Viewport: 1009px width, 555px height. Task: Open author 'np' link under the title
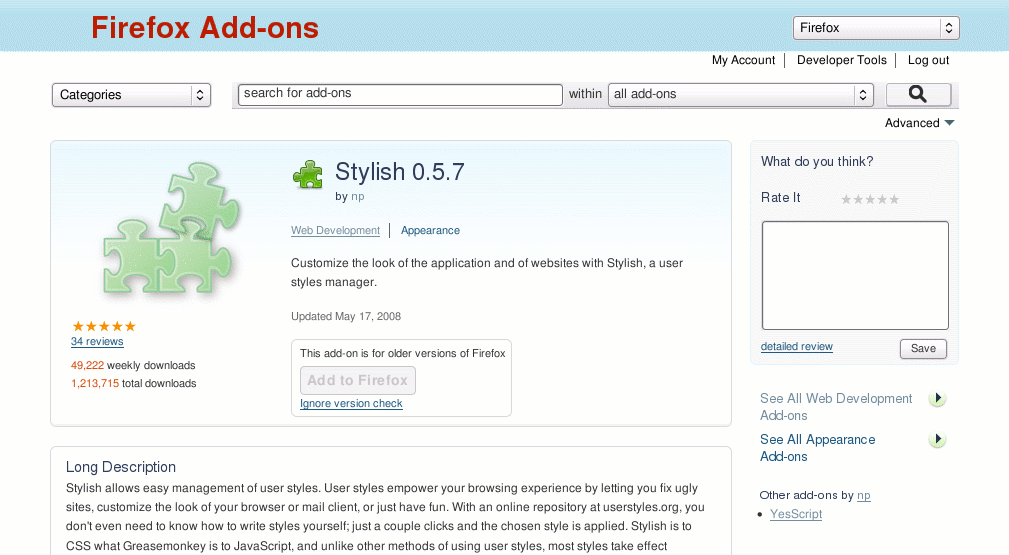358,196
